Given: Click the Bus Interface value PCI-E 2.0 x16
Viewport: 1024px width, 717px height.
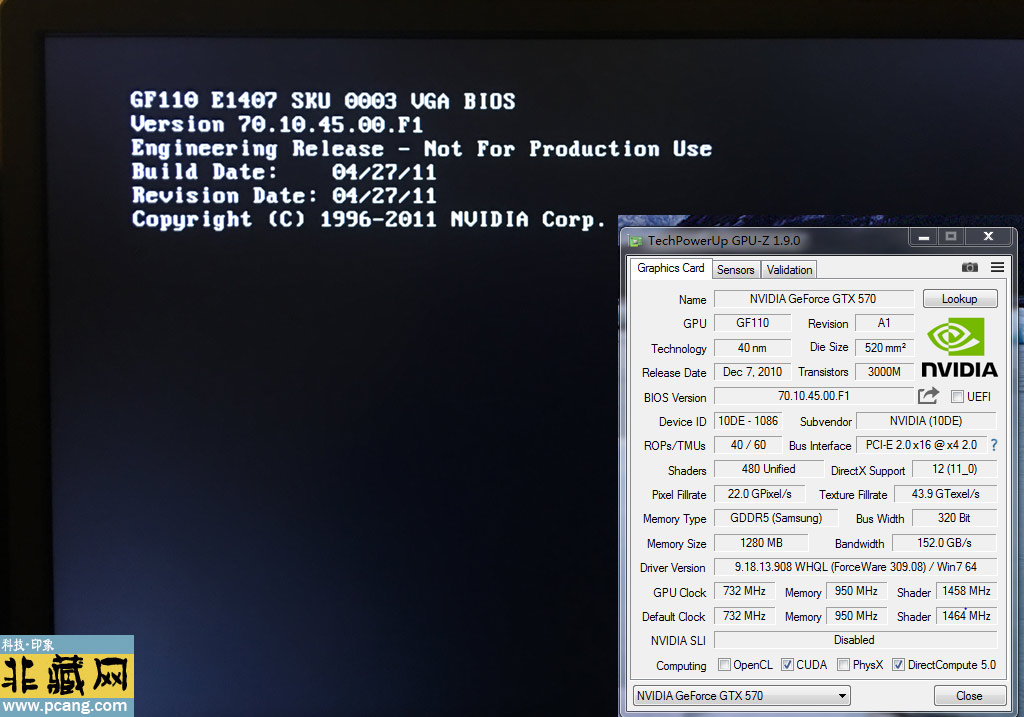Looking at the screenshot, I should (x=921, y=445).
